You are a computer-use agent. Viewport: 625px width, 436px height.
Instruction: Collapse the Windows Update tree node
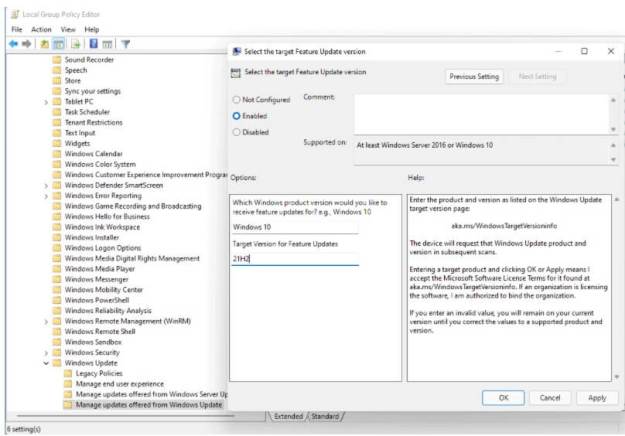coord(46,363)
